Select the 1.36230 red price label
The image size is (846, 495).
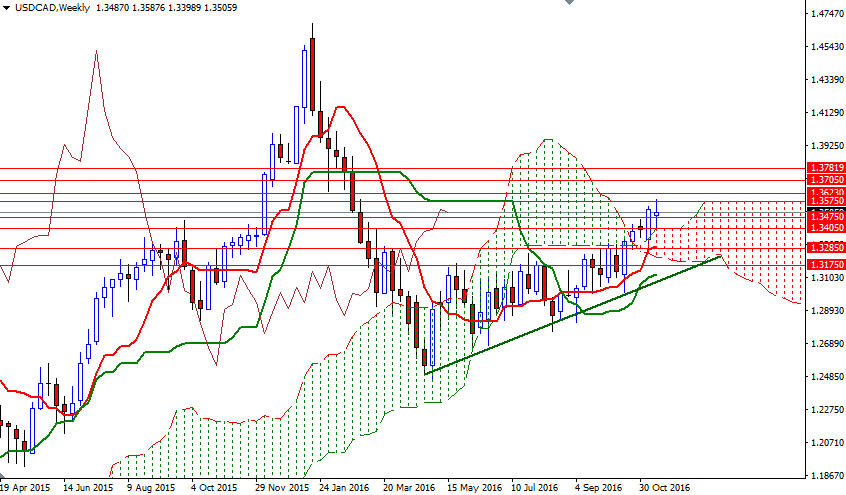pos(825,192)
